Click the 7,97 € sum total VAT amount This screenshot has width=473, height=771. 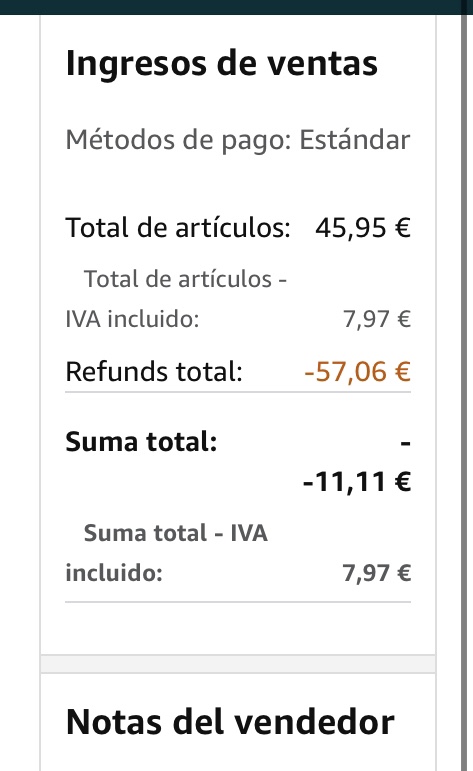pos(377,573)
